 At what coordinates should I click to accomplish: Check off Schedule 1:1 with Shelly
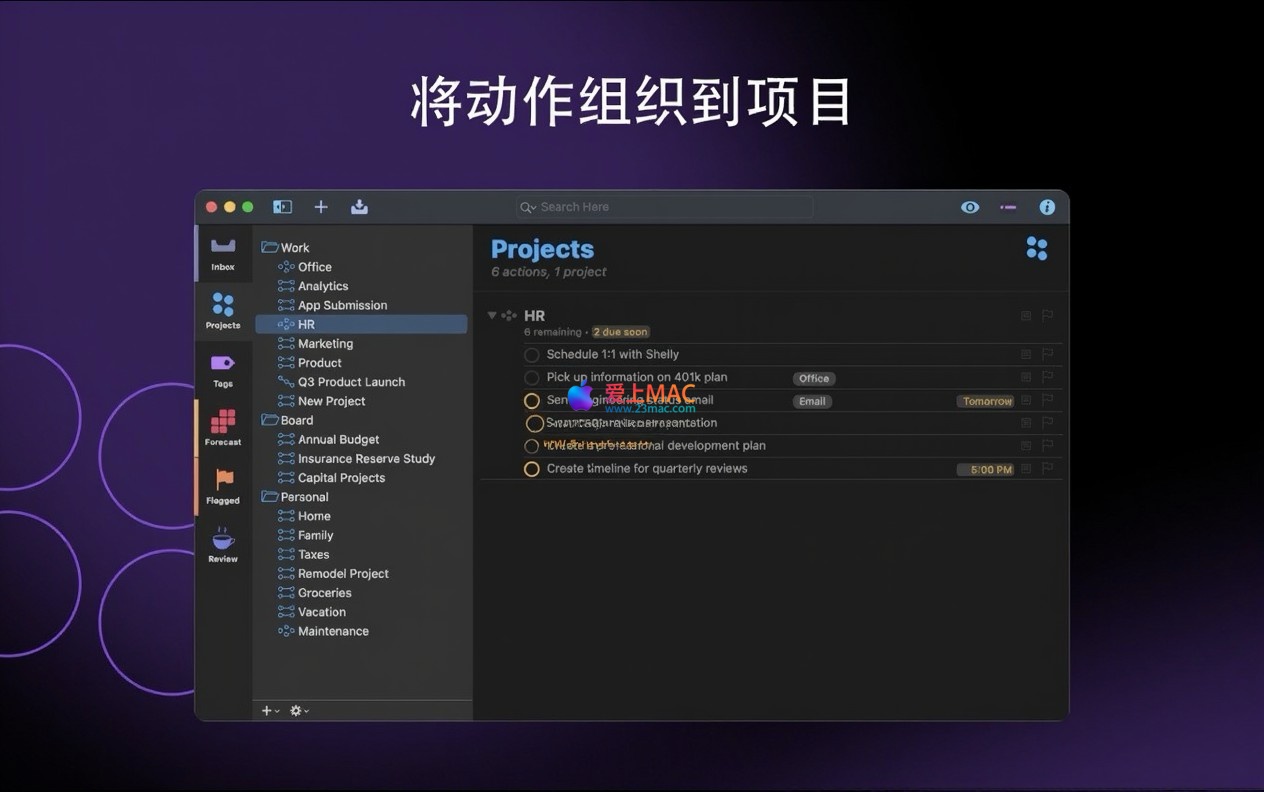(532, 355)
